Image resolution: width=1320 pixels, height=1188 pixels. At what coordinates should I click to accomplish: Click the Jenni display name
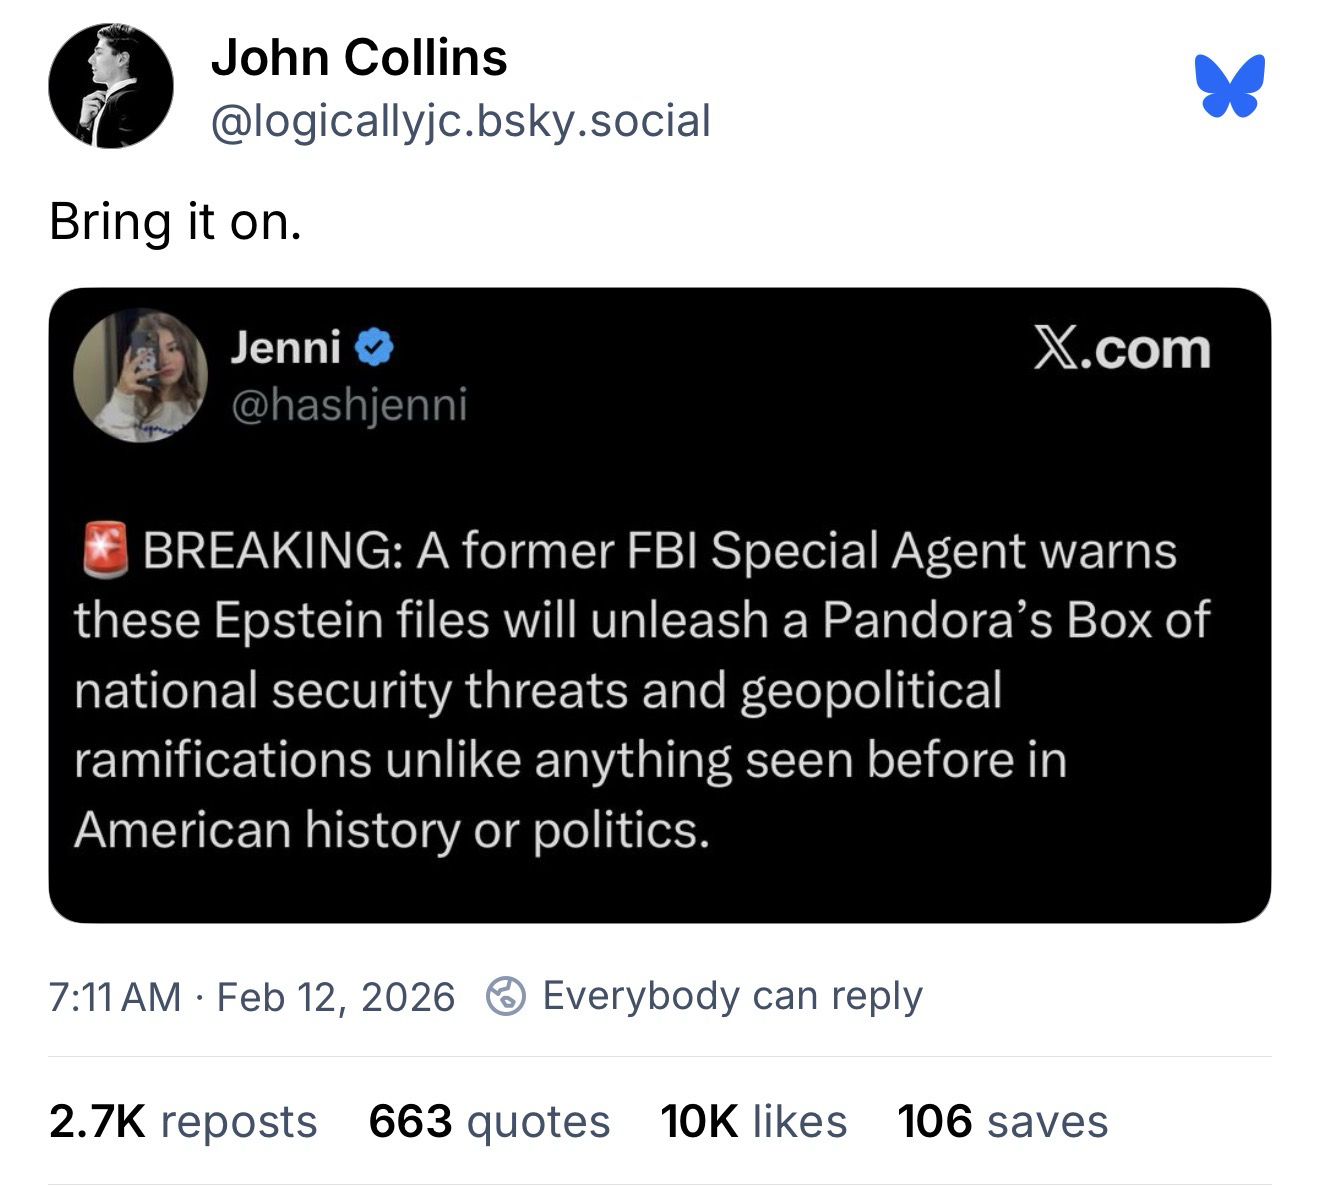286,347
